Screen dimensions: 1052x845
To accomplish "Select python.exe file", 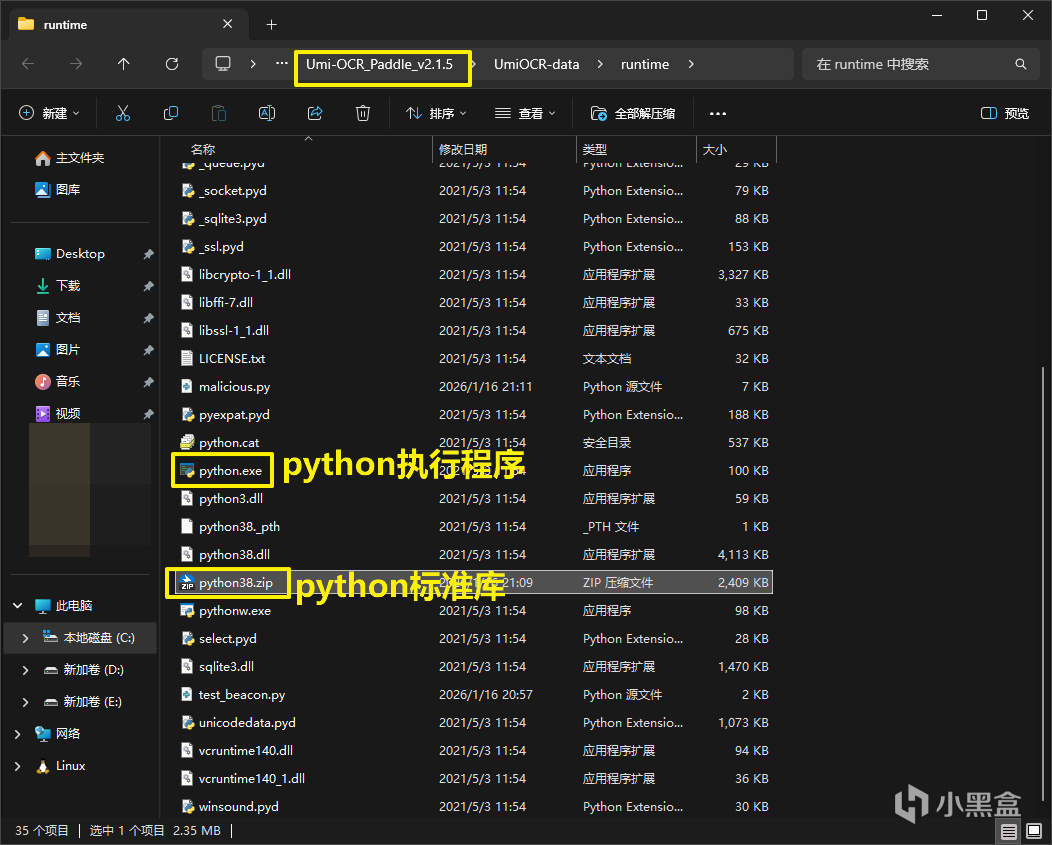I will (231, 471).
